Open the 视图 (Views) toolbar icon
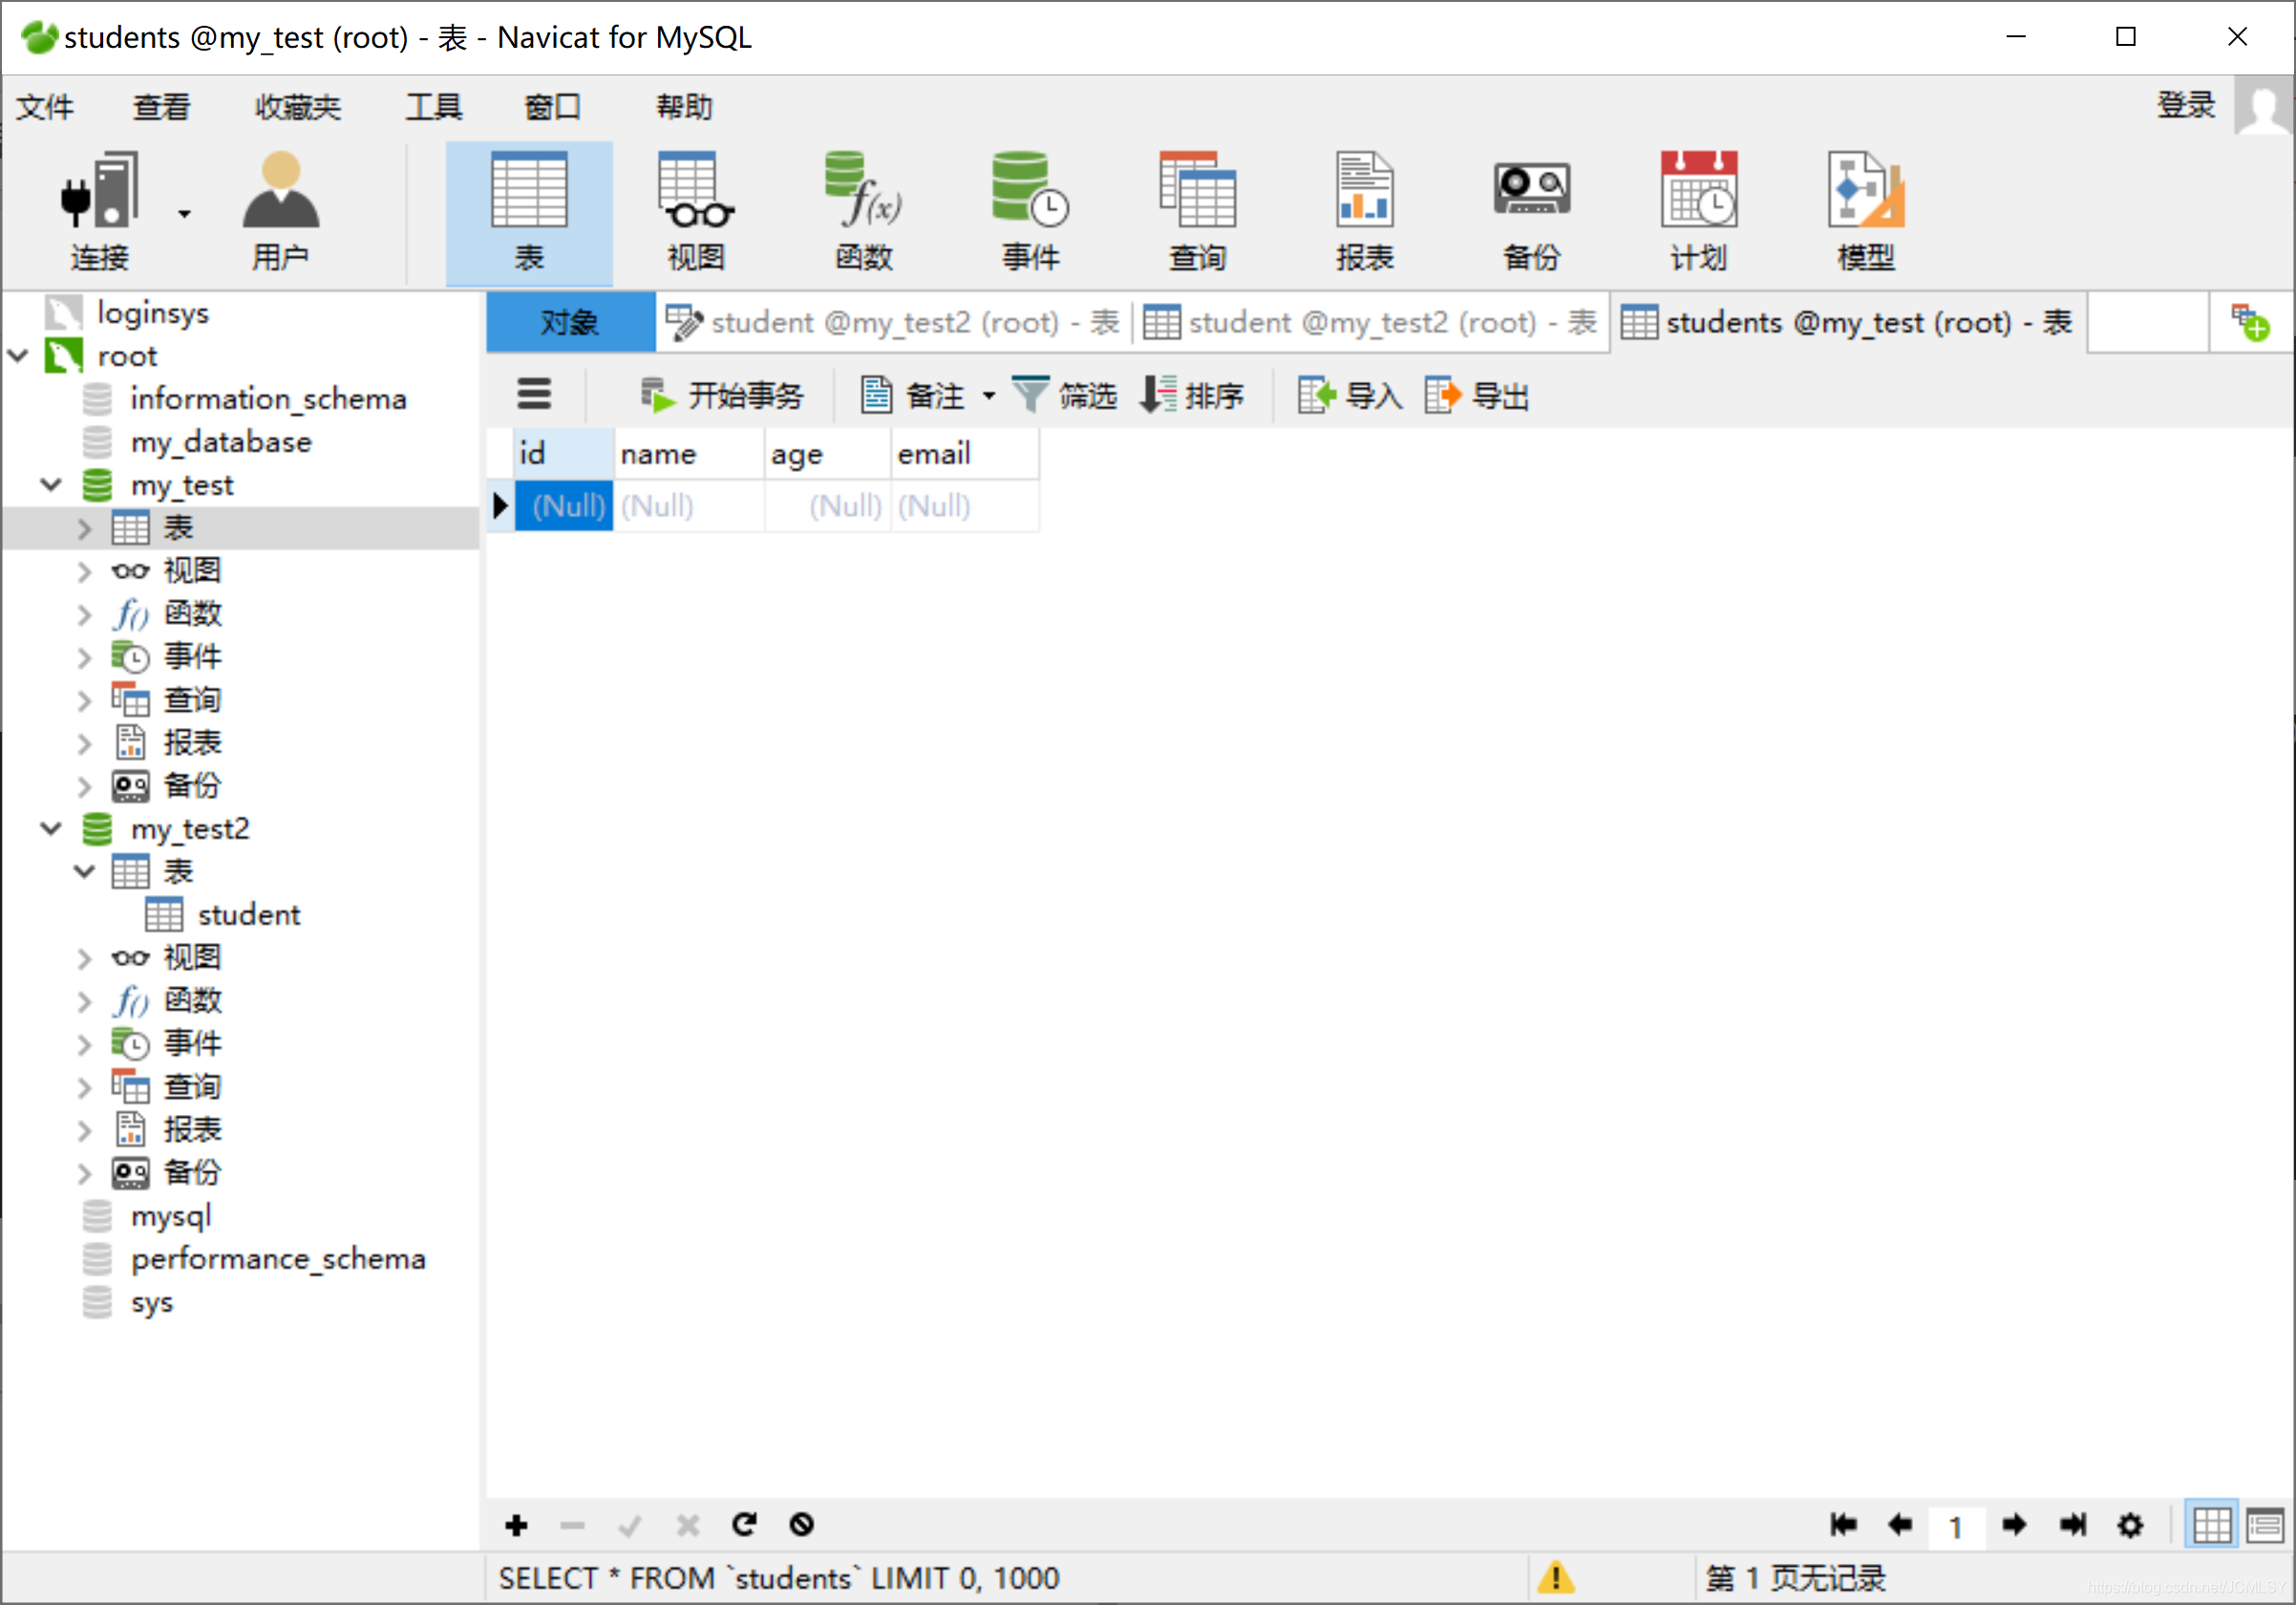2296x1605 pixels. pos(696,212)
